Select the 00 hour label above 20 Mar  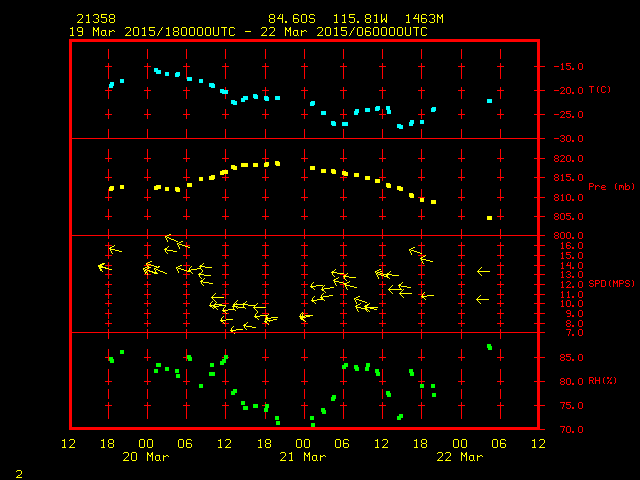[146, 444]
